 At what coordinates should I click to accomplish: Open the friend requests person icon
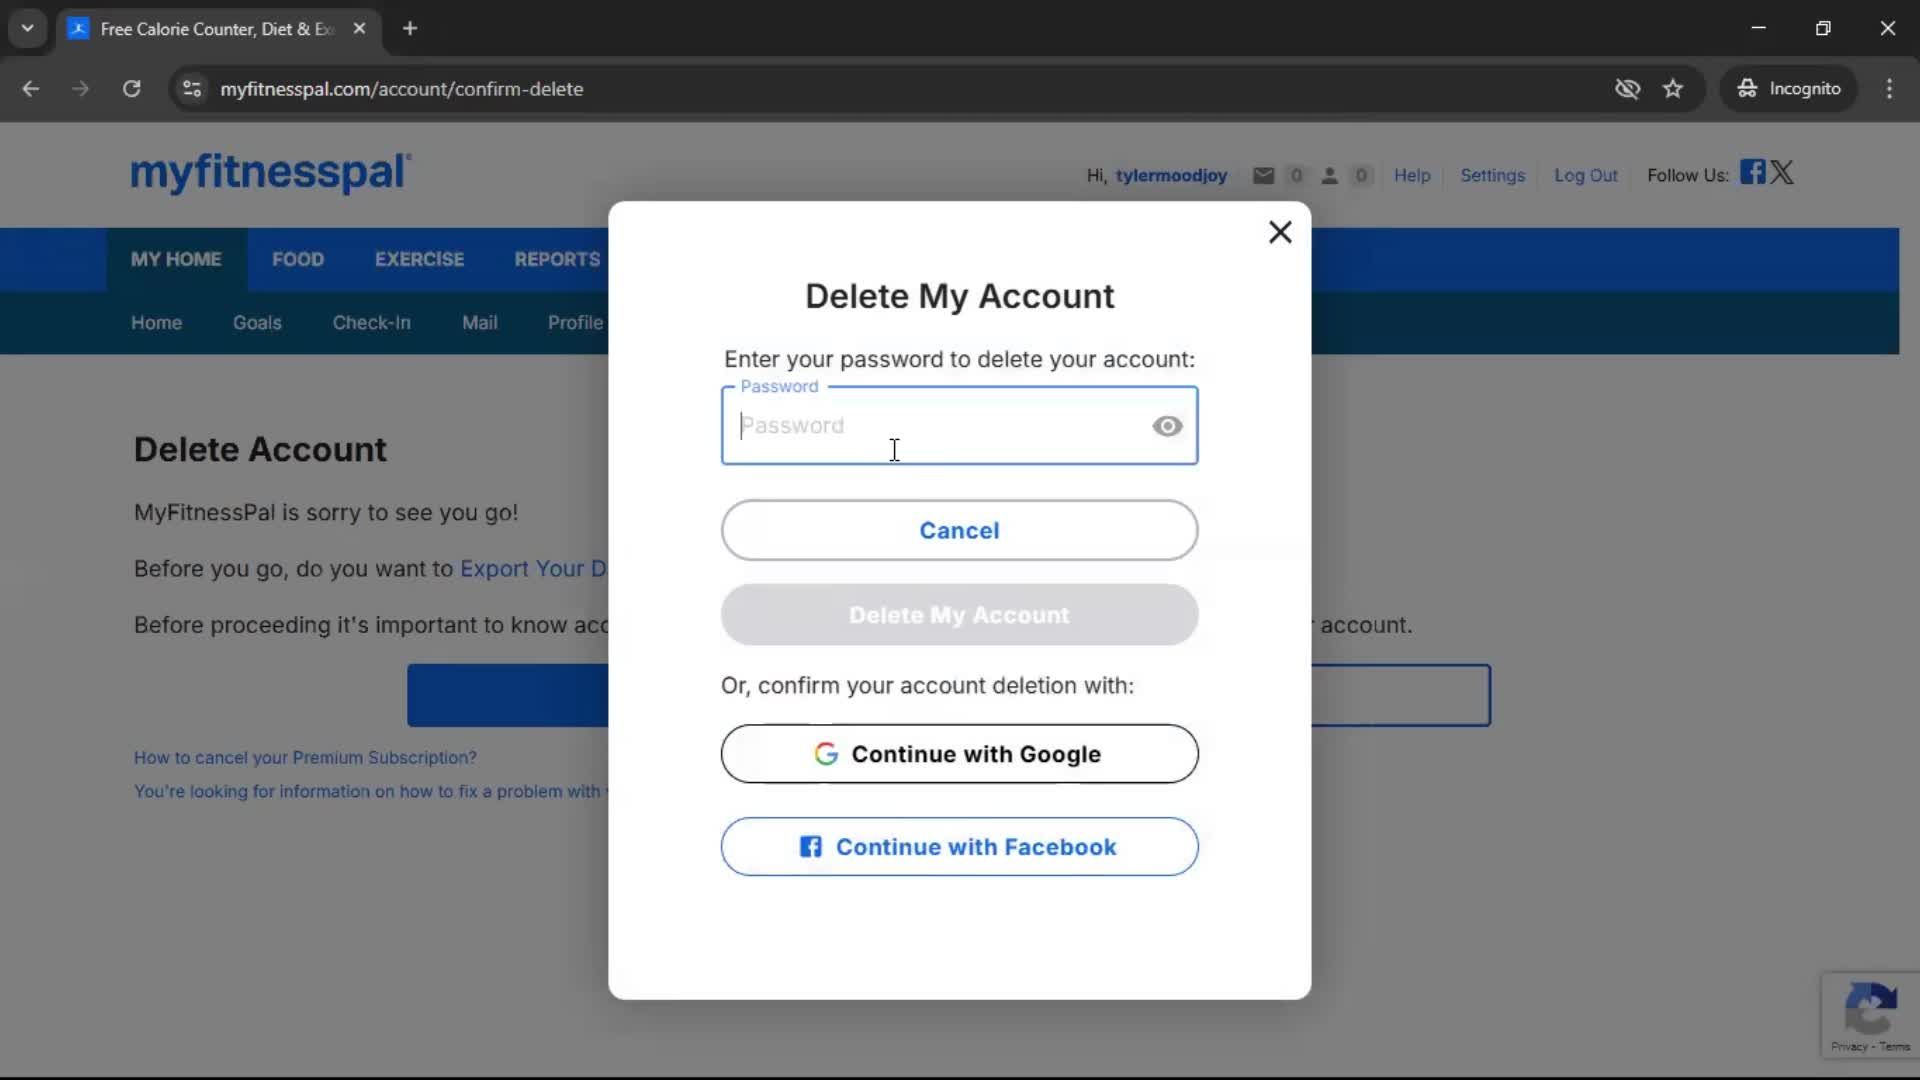click(1329, 176)
